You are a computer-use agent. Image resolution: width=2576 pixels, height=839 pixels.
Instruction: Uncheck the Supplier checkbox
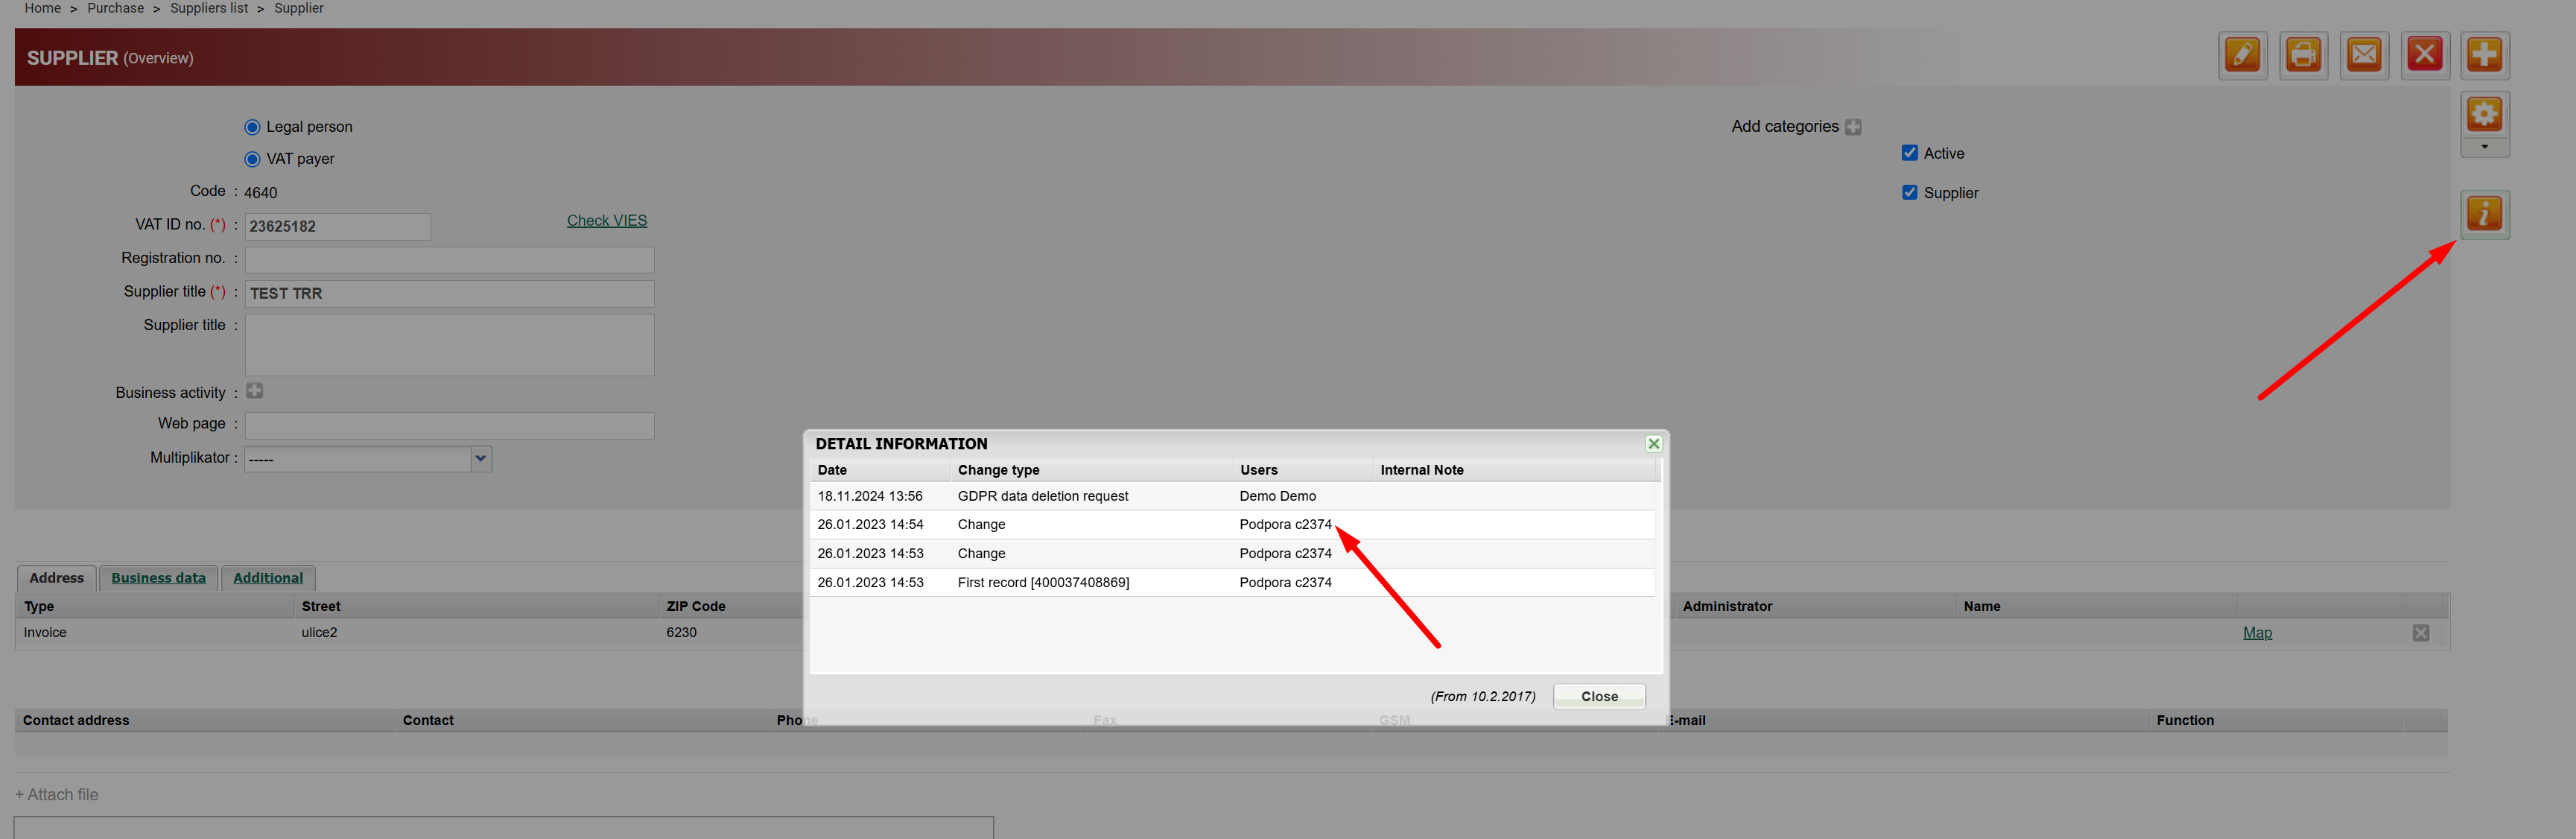point(1909,193)
